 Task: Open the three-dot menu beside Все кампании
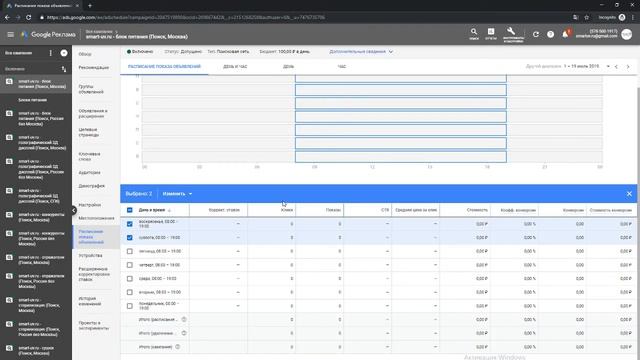pyautogui.click(x=51, y=53)
